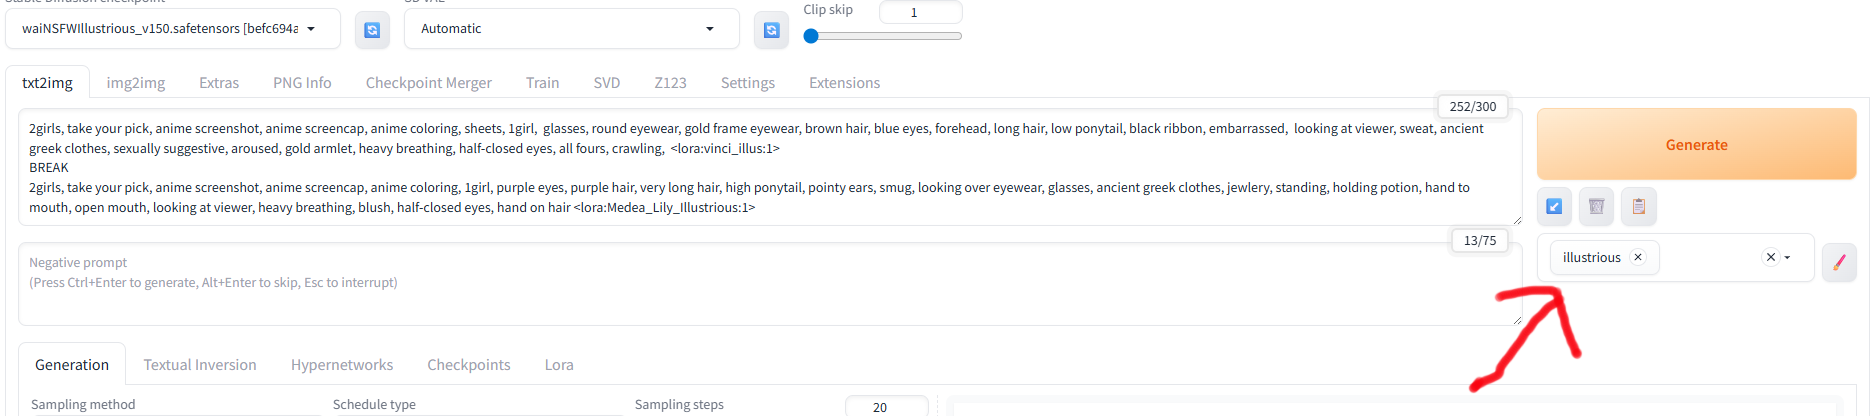Viewport: 1872px width, 416px height.
Task: Clear the prompt with the trash icon
Action: [x=1596, y=206]
